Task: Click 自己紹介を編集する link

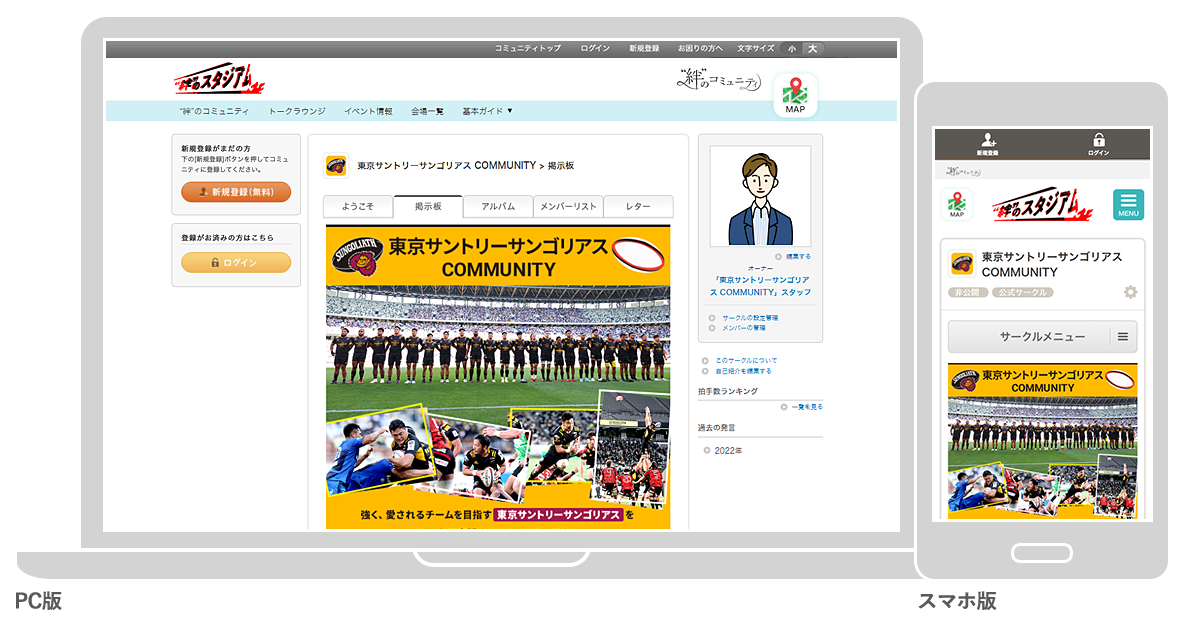Action: pyautogui.click(x=743, y=371)
